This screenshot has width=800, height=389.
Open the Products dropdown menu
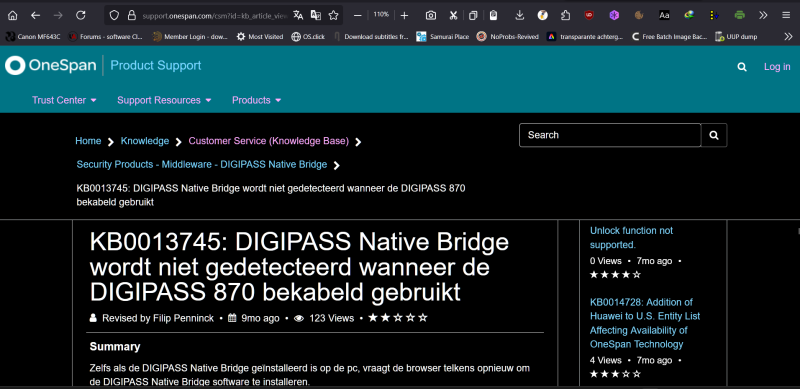point(257,100)
